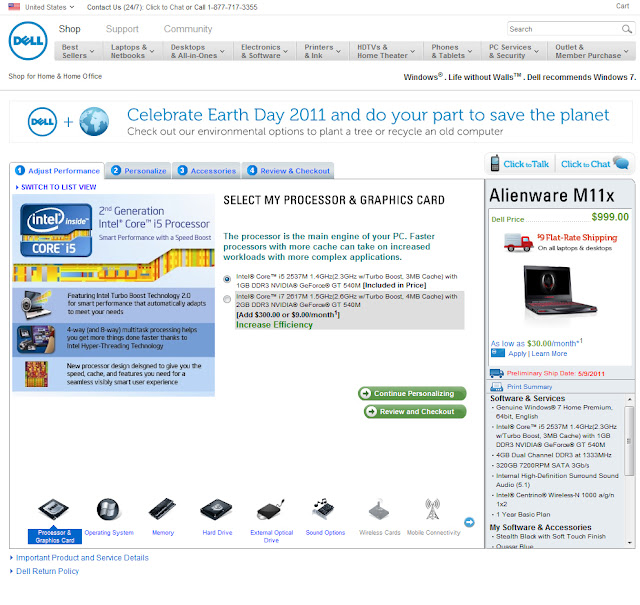Image resolution: width=640 pixels, height=605 pixels.
Task: Select the Mobile Connectivity antenna icon
Action: [x=433, y=509]
